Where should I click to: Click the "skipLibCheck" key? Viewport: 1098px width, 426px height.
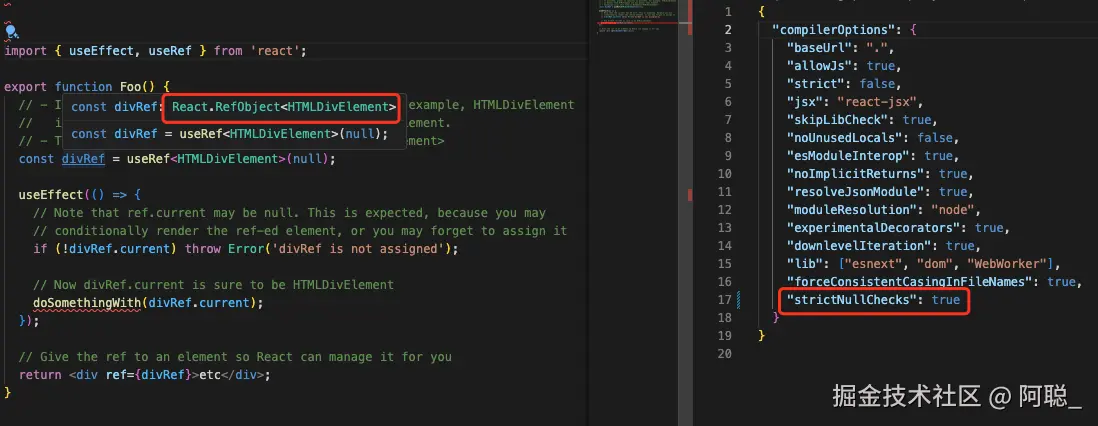pos(838,120)
